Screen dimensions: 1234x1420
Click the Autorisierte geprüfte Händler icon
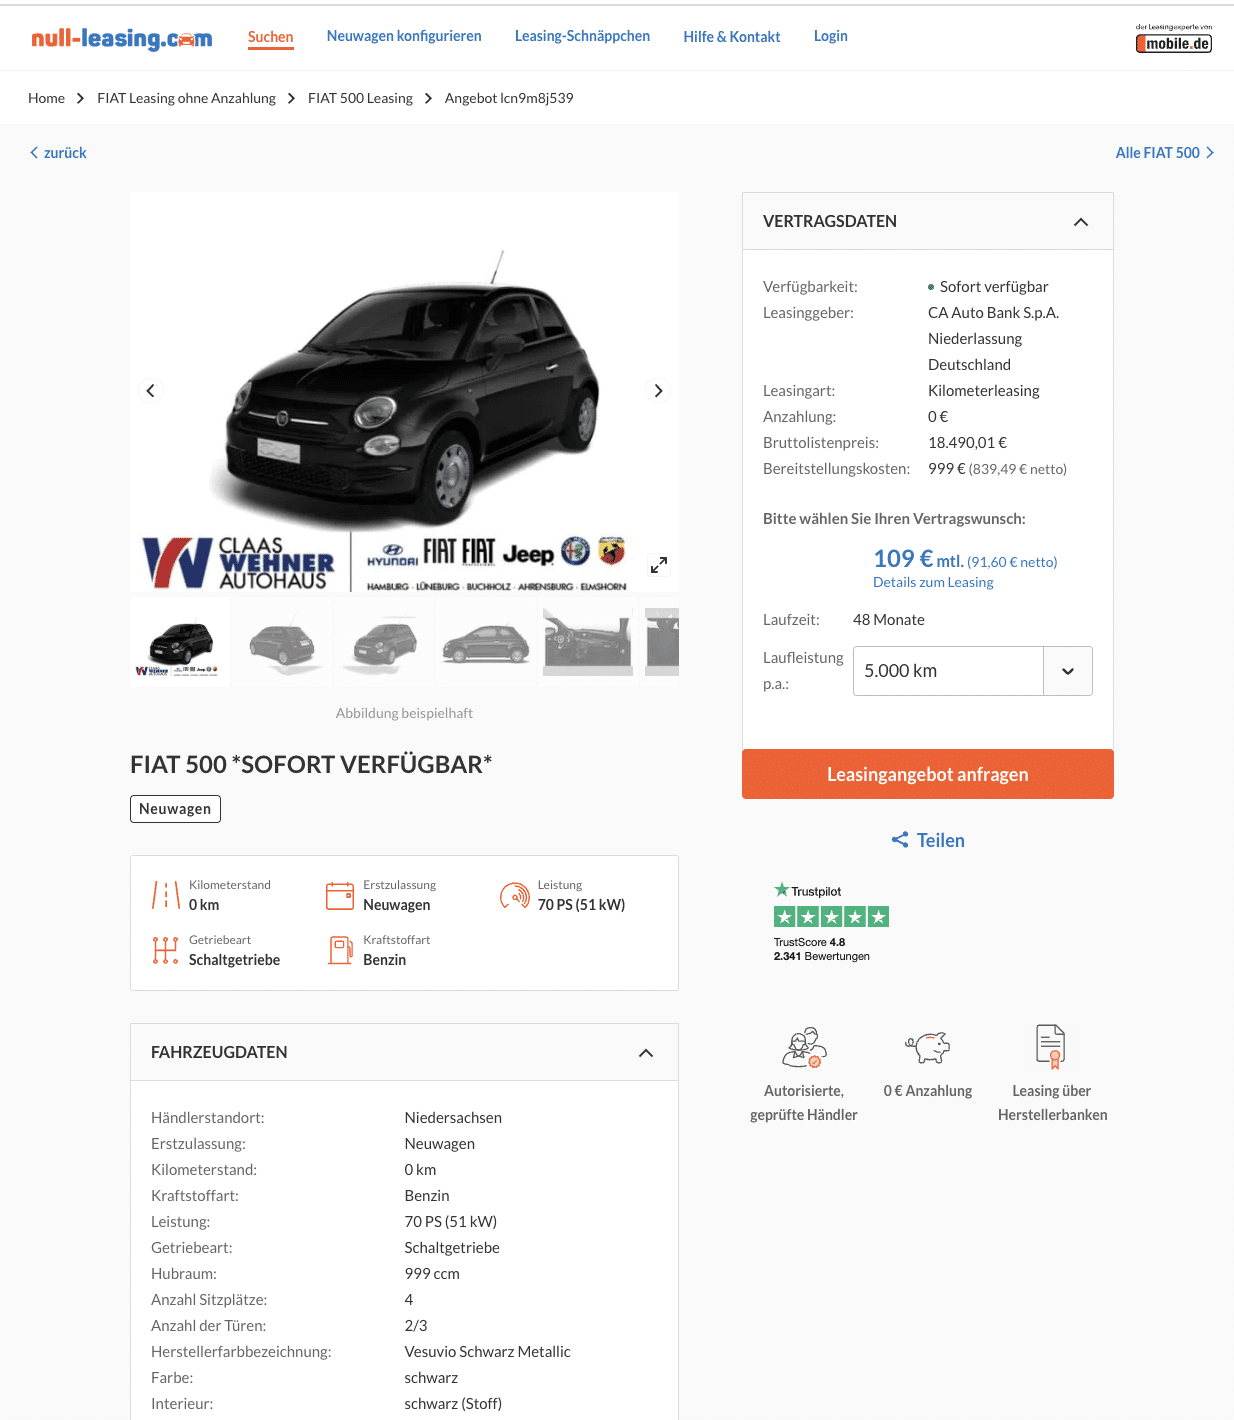click(804, 1047)
